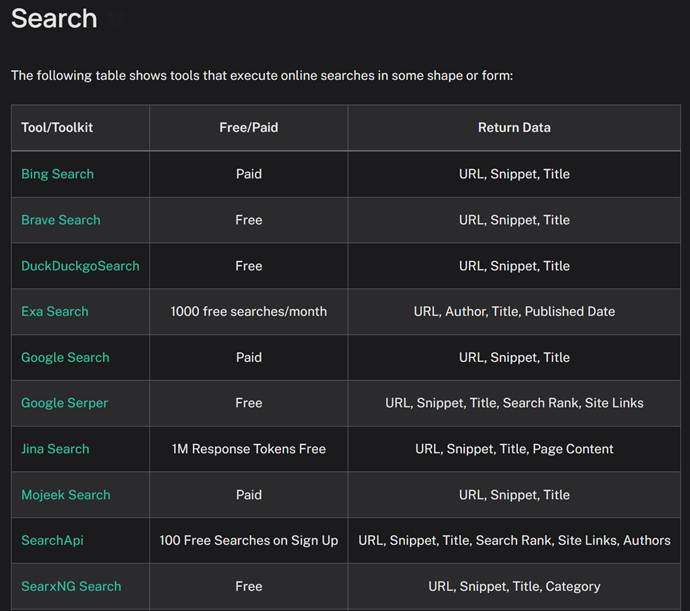
Task: Open the Google Serper link
Action: 64,403
